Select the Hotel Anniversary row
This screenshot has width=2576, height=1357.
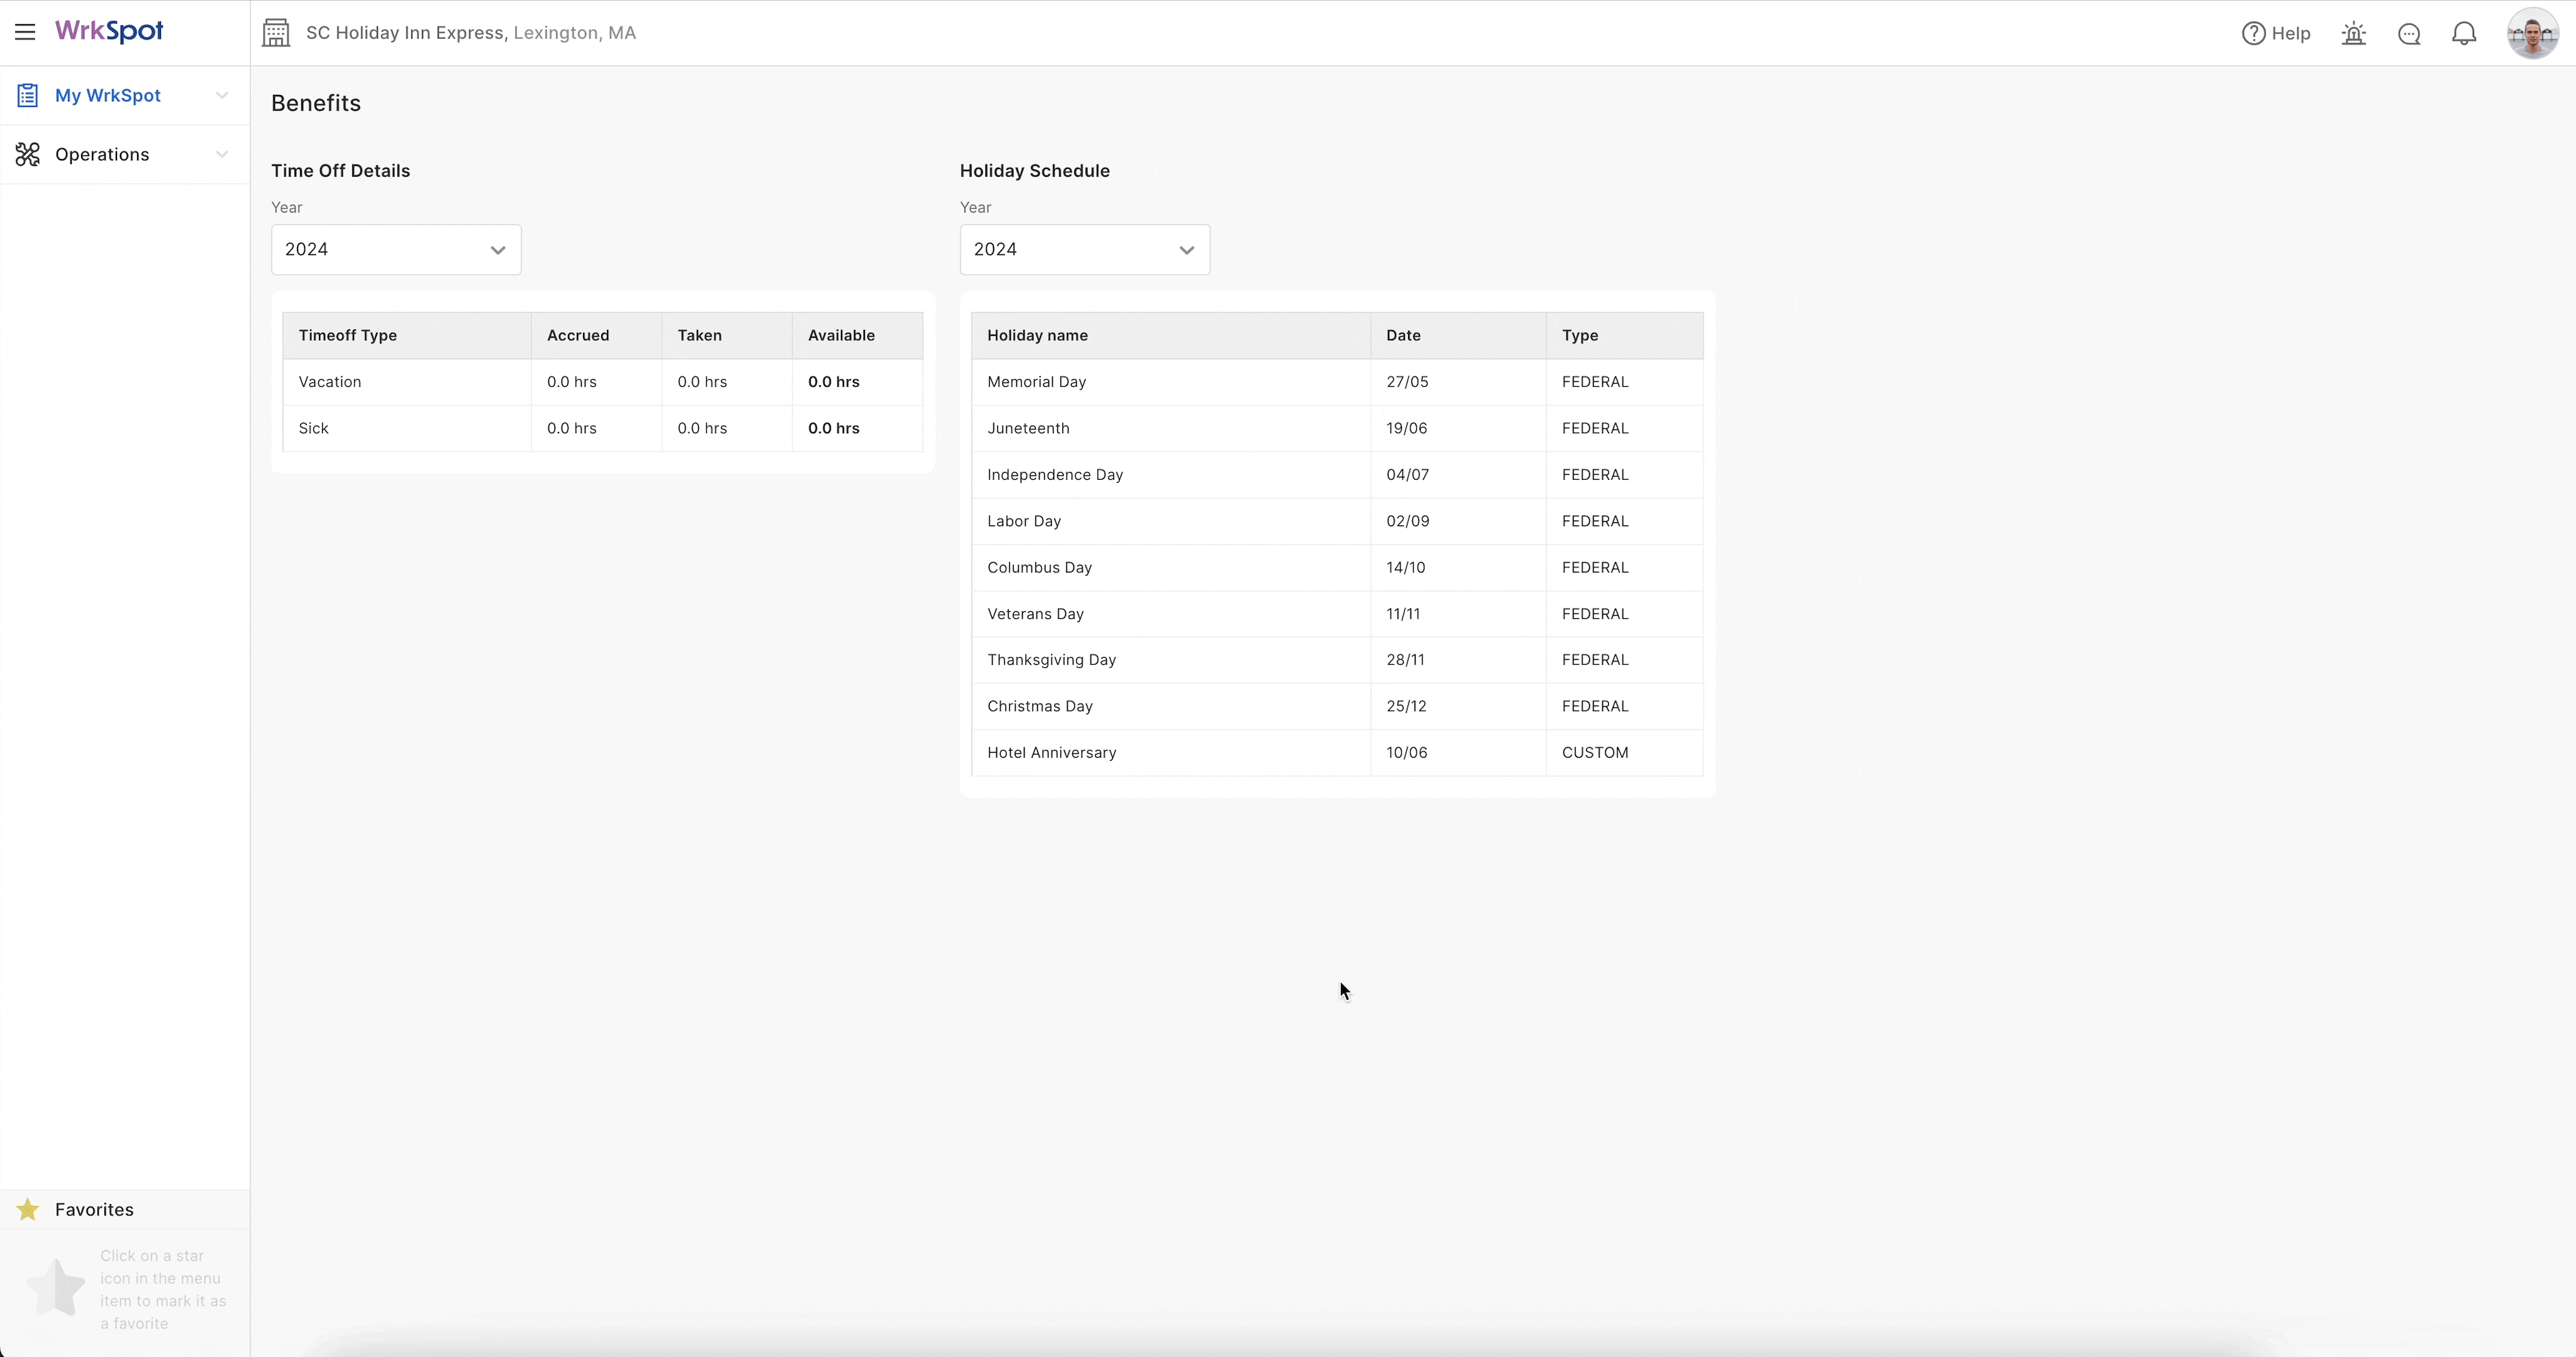pos(1337,753)
